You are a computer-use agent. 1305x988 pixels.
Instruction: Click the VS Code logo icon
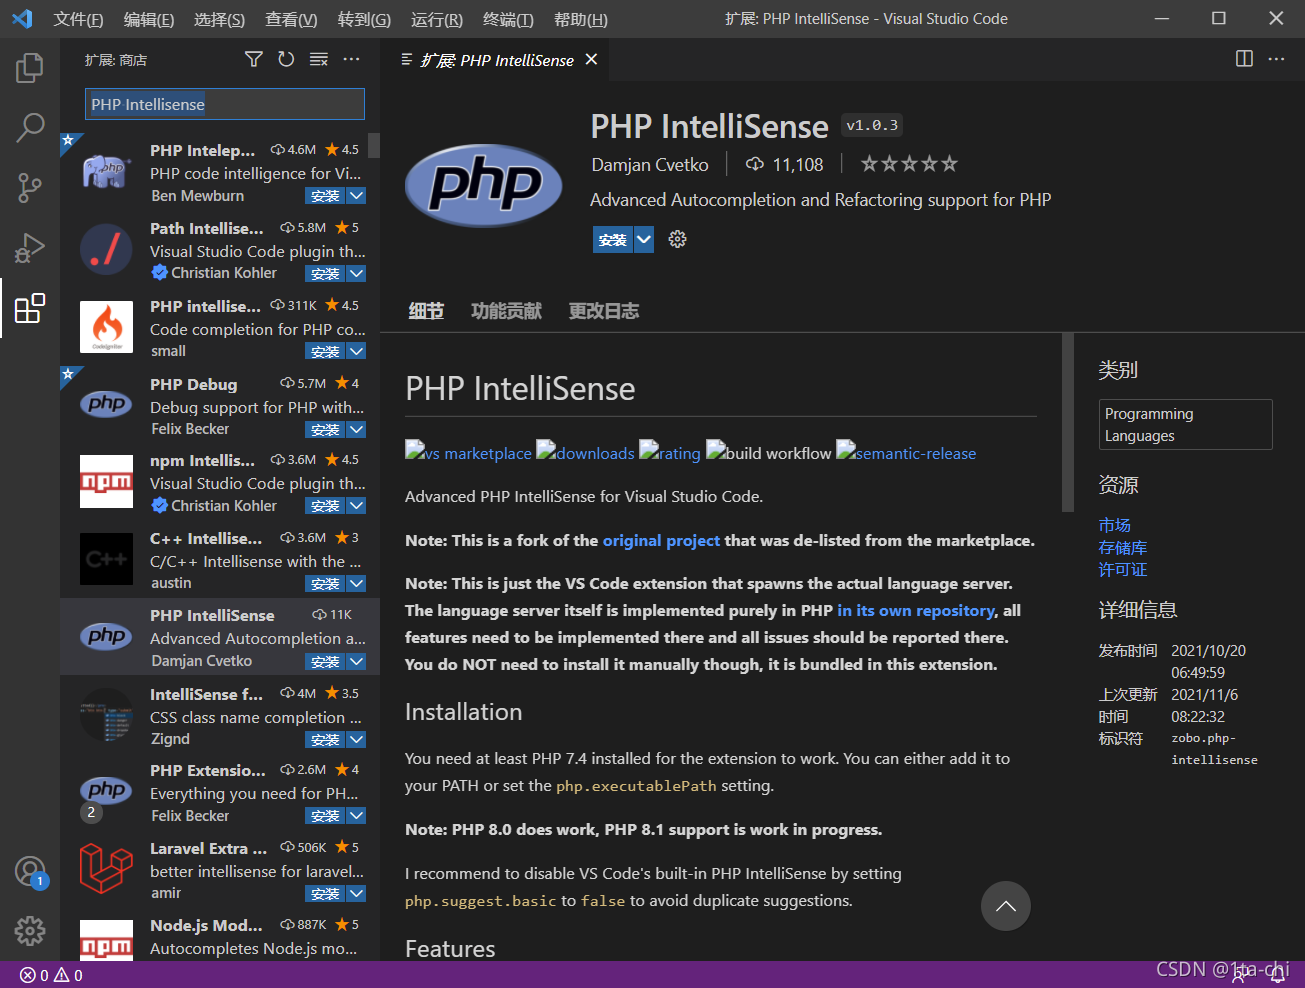coord(22,18)
